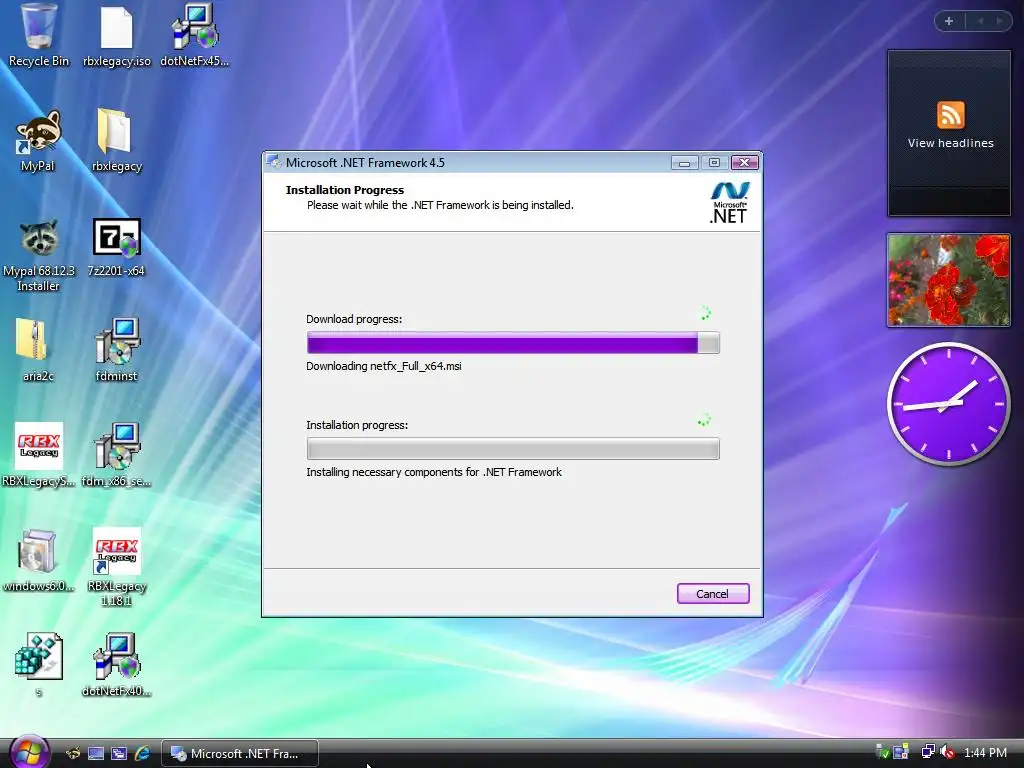Select the Mypal 68.12.3 Installer icon

(39, 238)
